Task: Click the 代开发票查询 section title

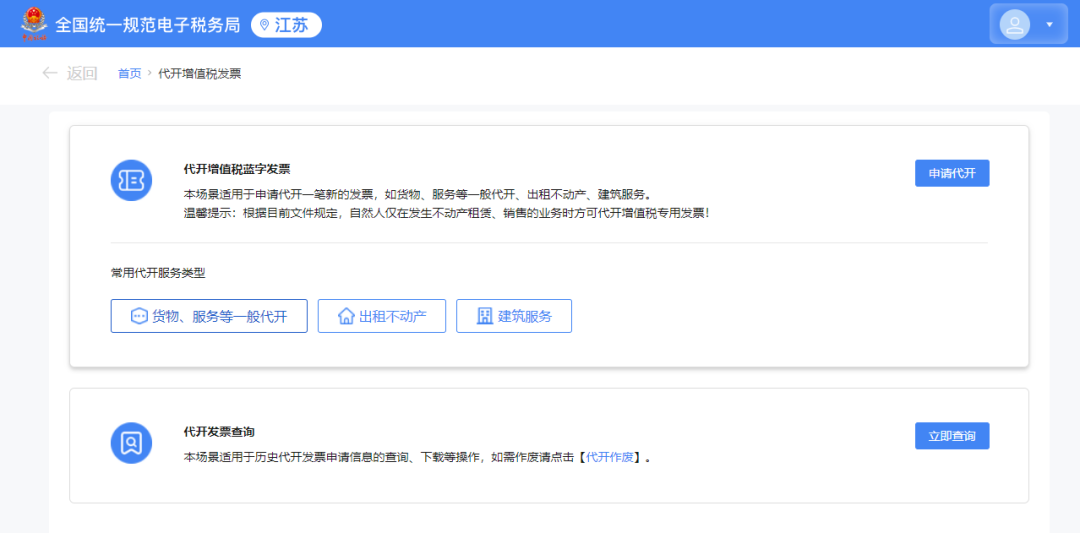Action: click(219, 432)
